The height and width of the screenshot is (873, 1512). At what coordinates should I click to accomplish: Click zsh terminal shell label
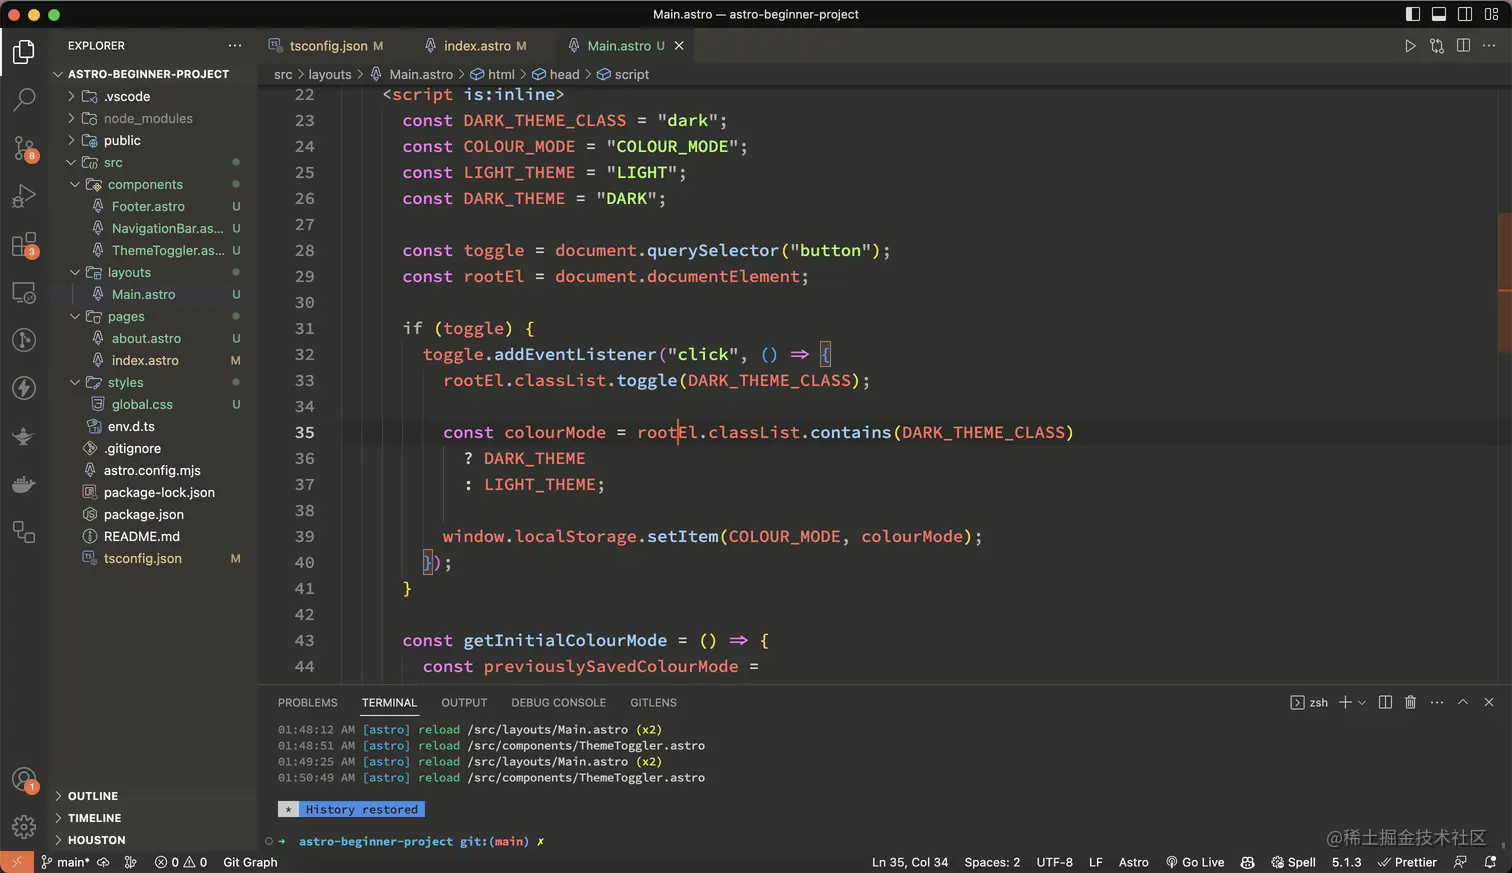coord(1309,703)
